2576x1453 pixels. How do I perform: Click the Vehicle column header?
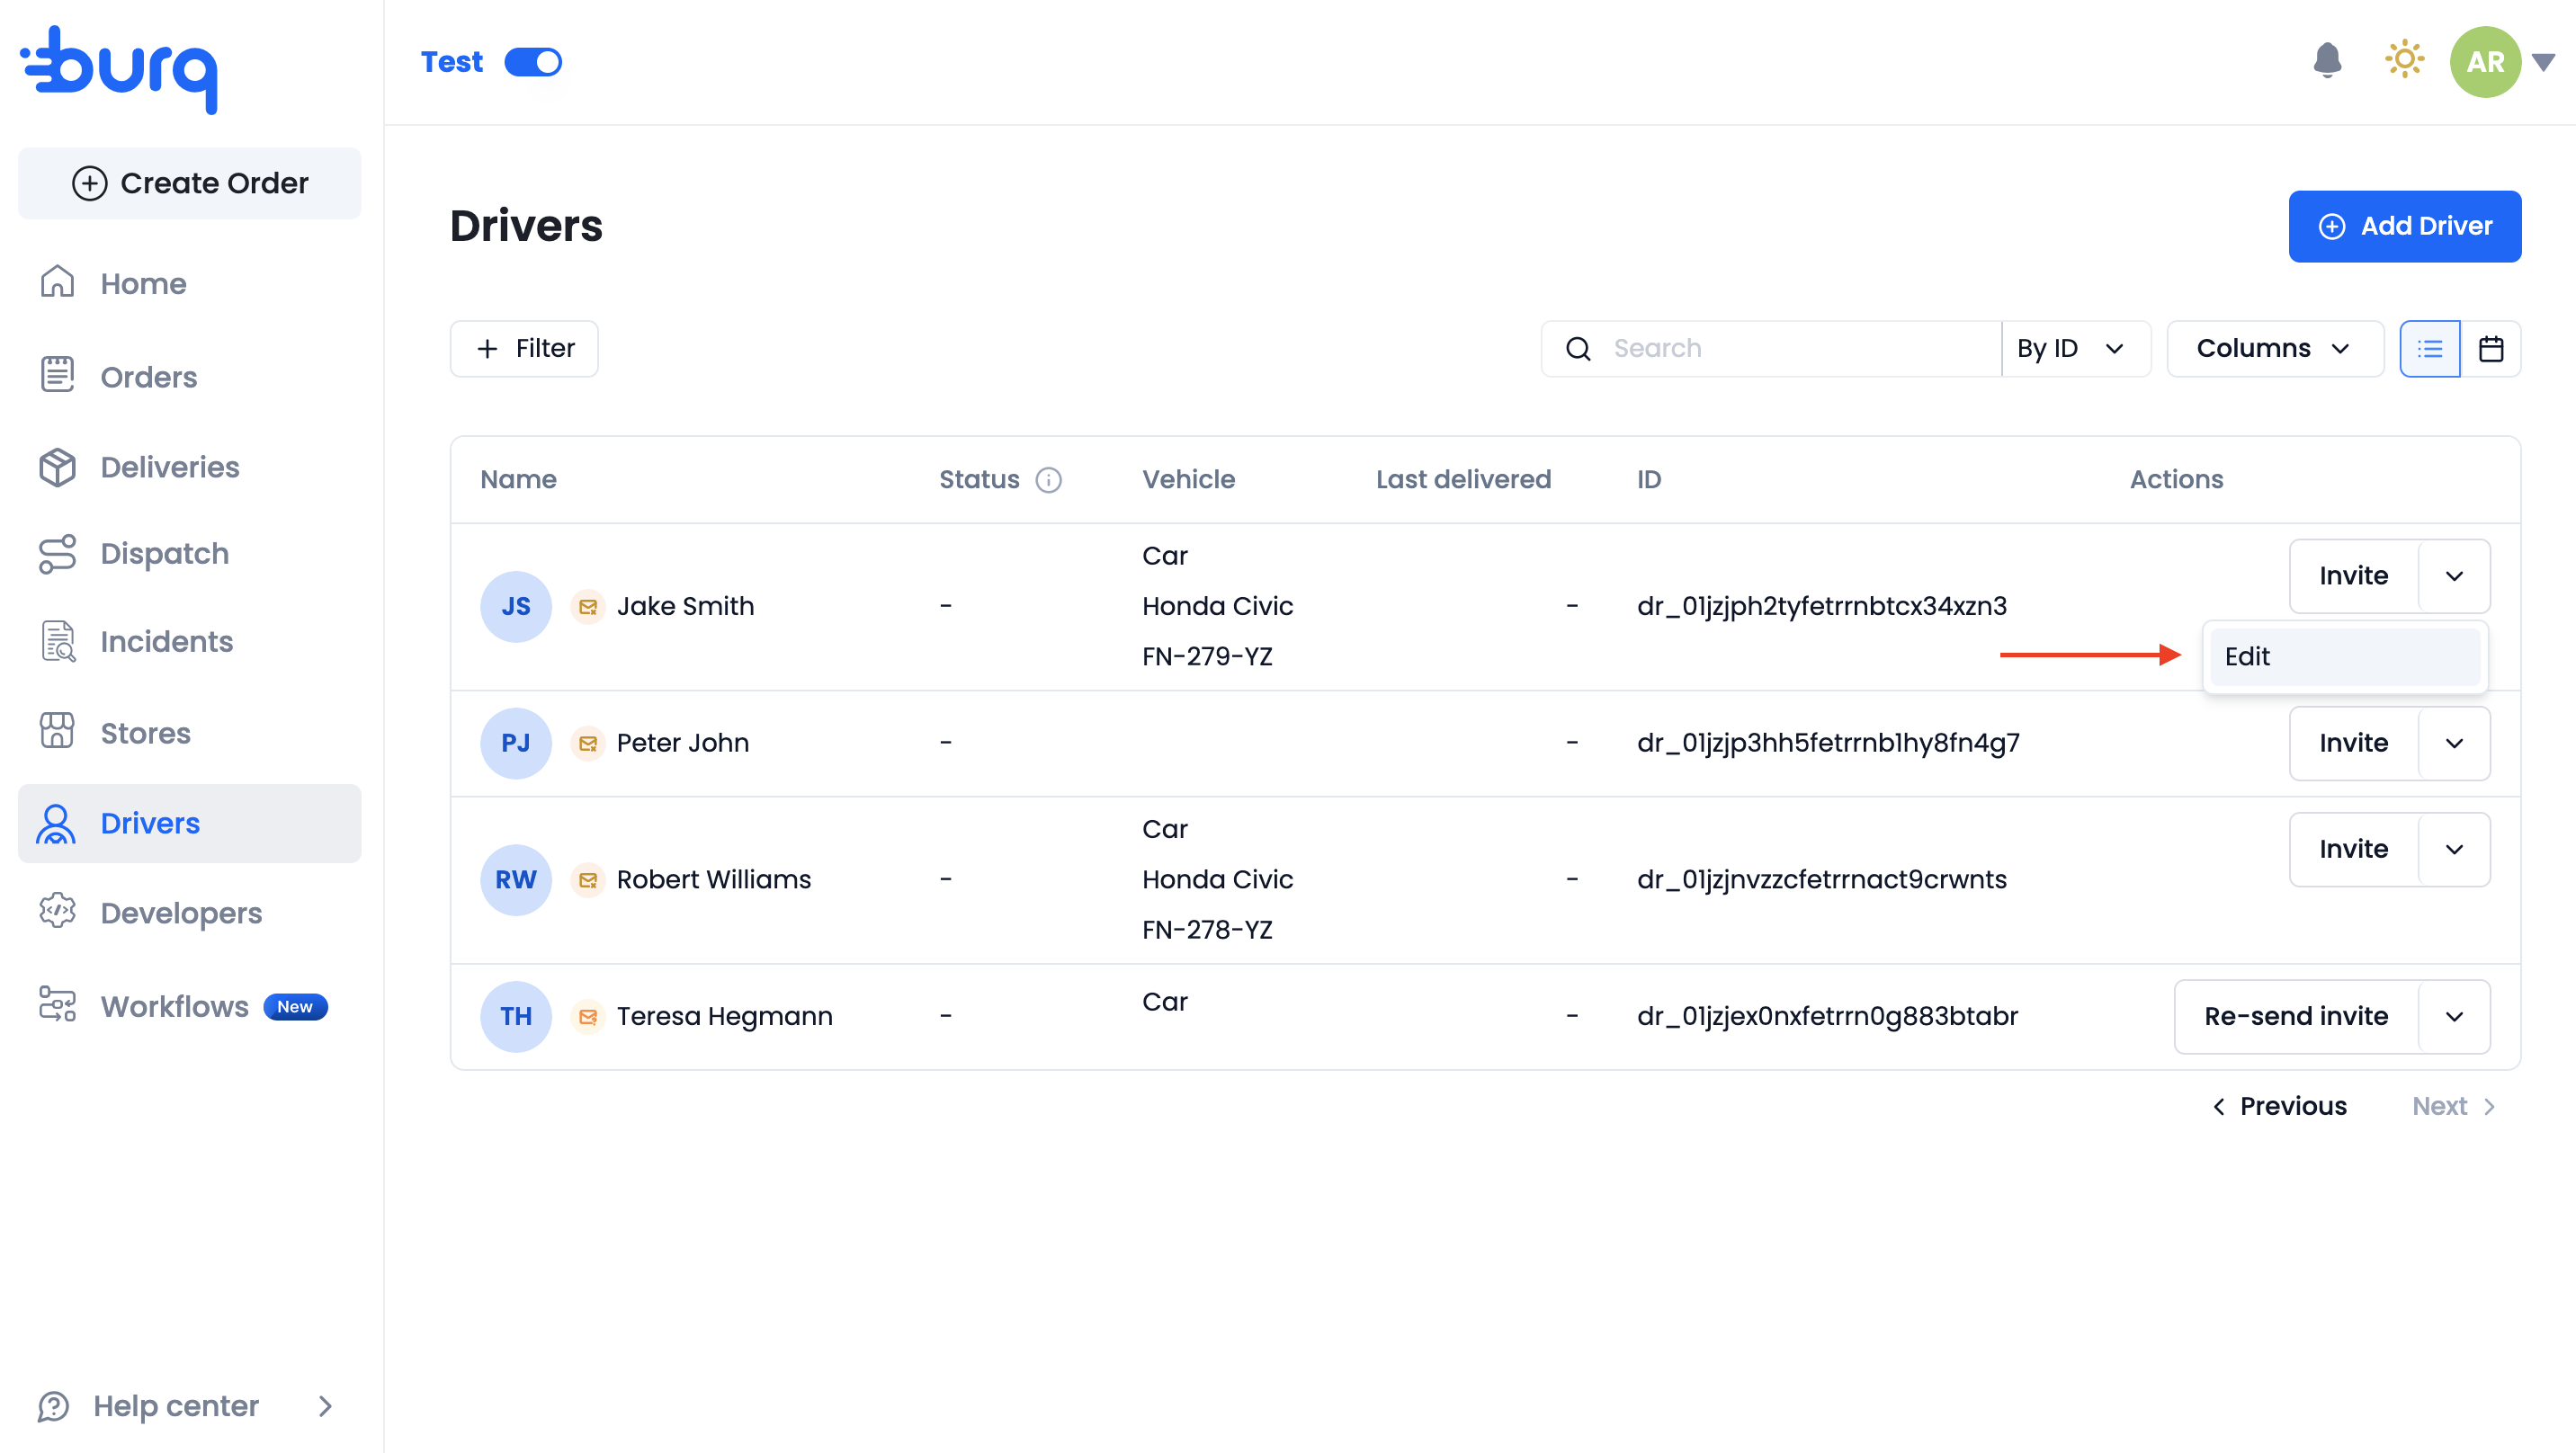pos(1188,479)
